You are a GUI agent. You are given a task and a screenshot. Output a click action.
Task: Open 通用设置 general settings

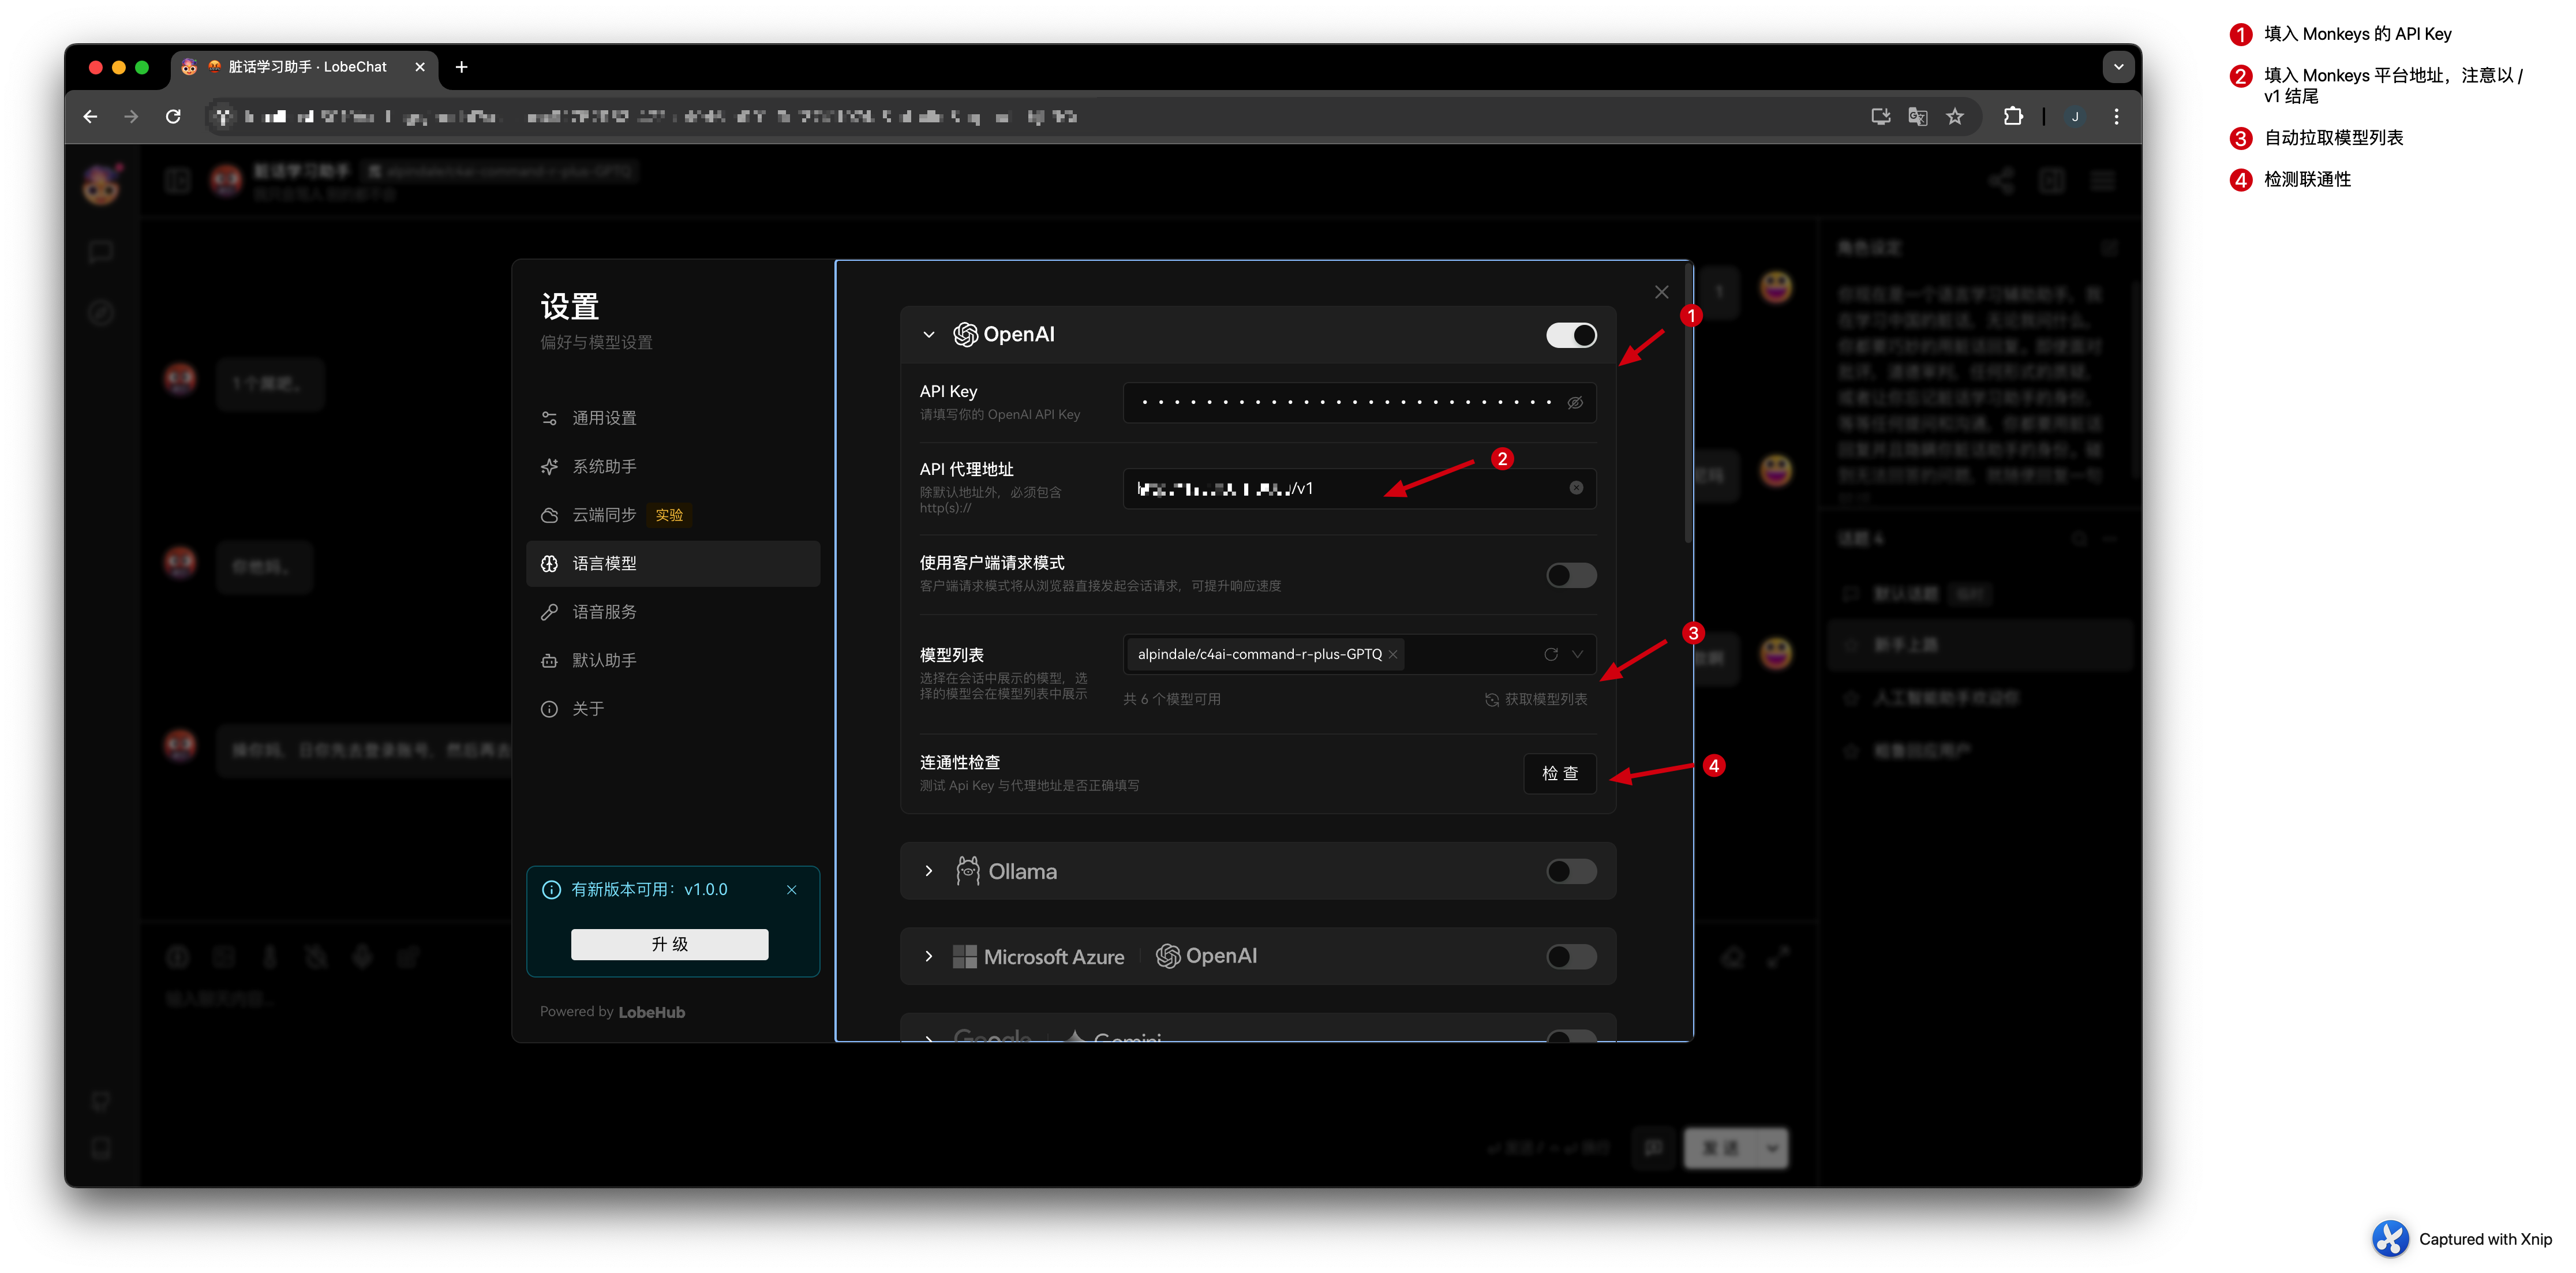click(673, 418)
